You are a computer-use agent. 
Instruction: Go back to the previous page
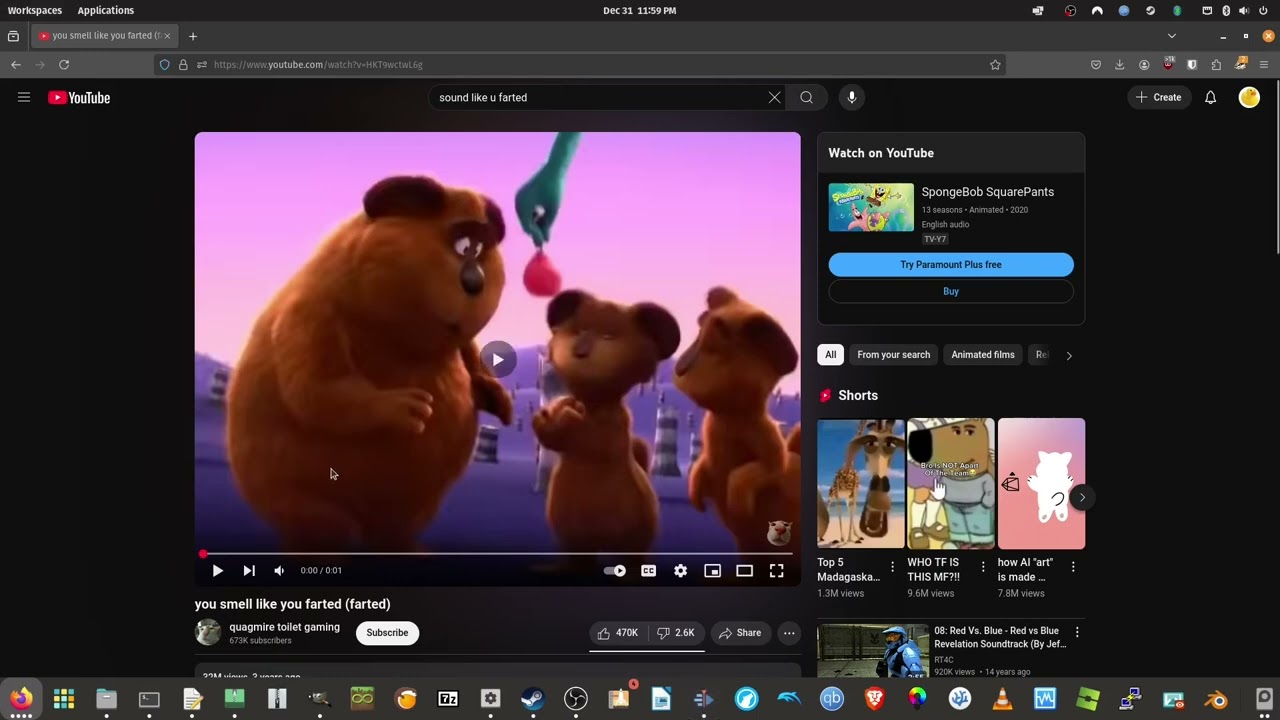point(16,65)
